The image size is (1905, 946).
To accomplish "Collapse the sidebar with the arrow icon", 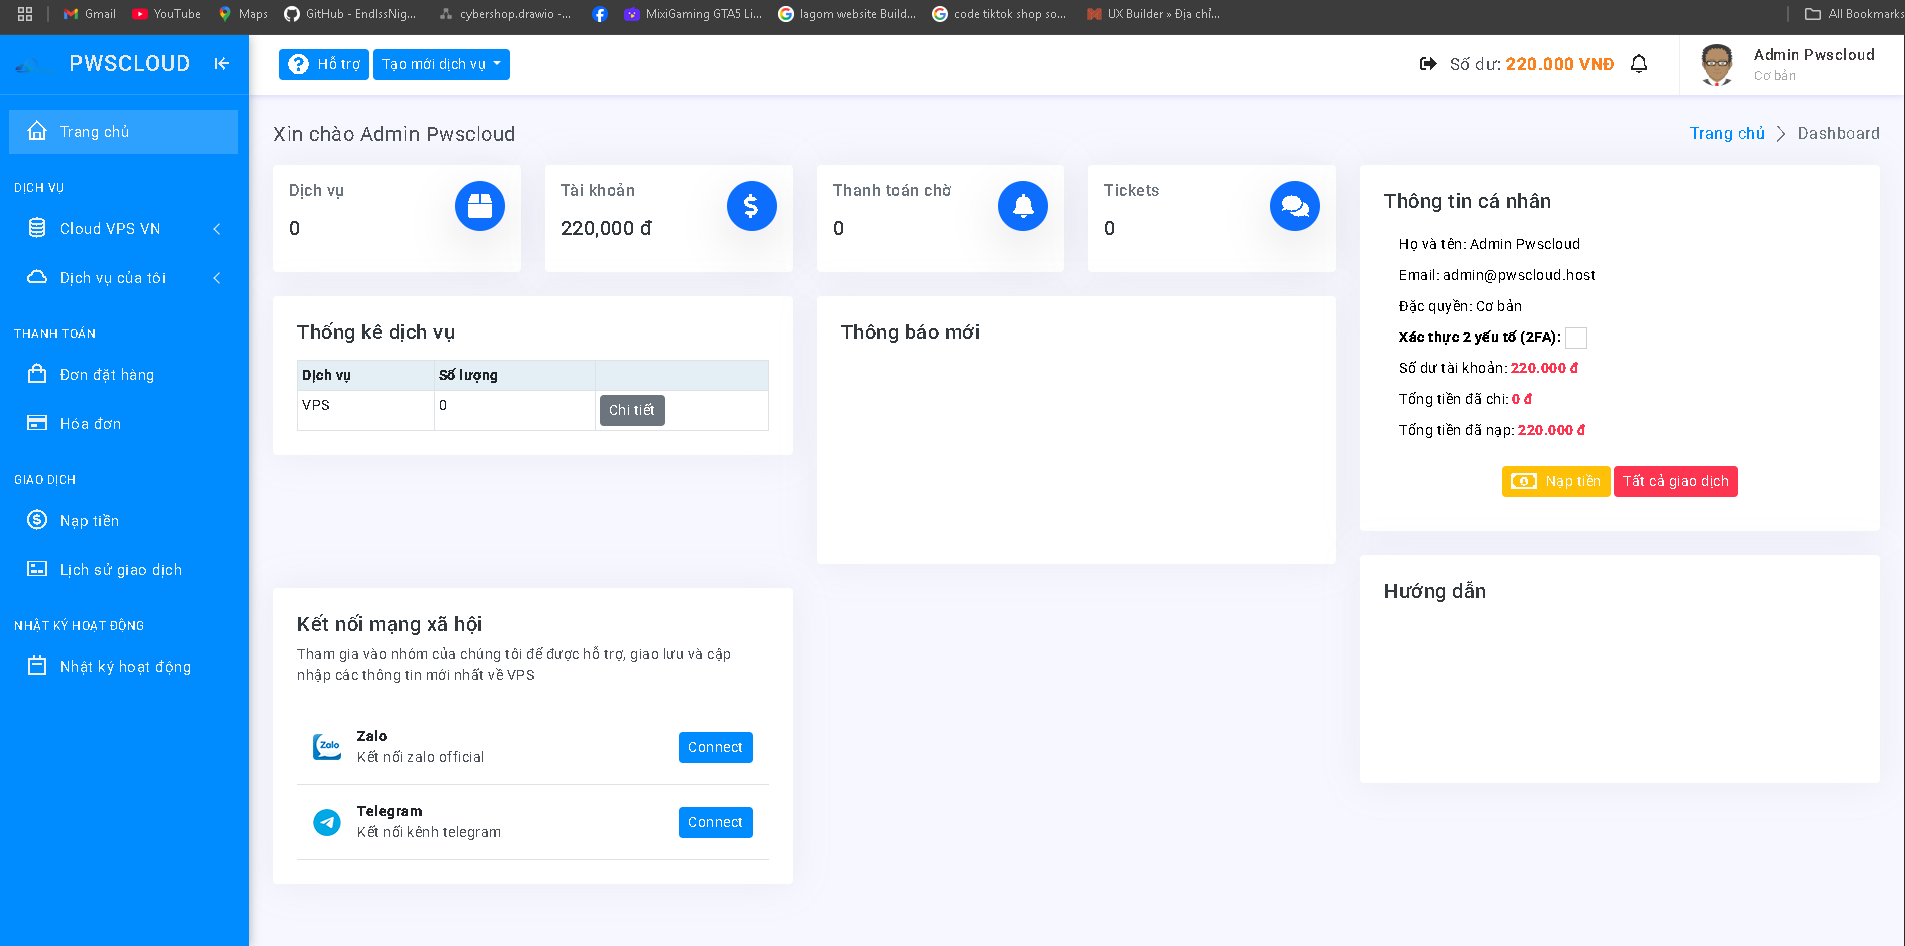I will pos(222,63).
